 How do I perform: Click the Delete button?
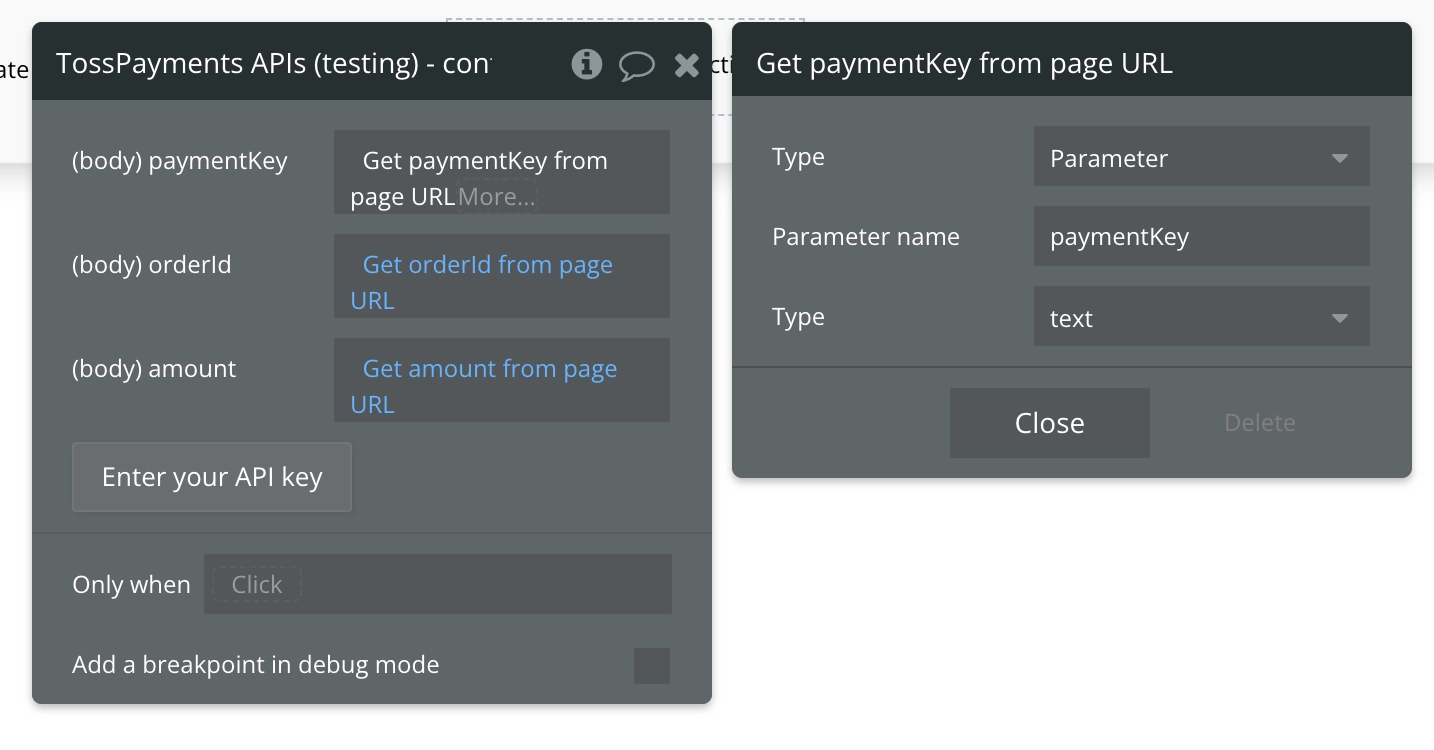pyautogui.click(x=1259, y=423)
